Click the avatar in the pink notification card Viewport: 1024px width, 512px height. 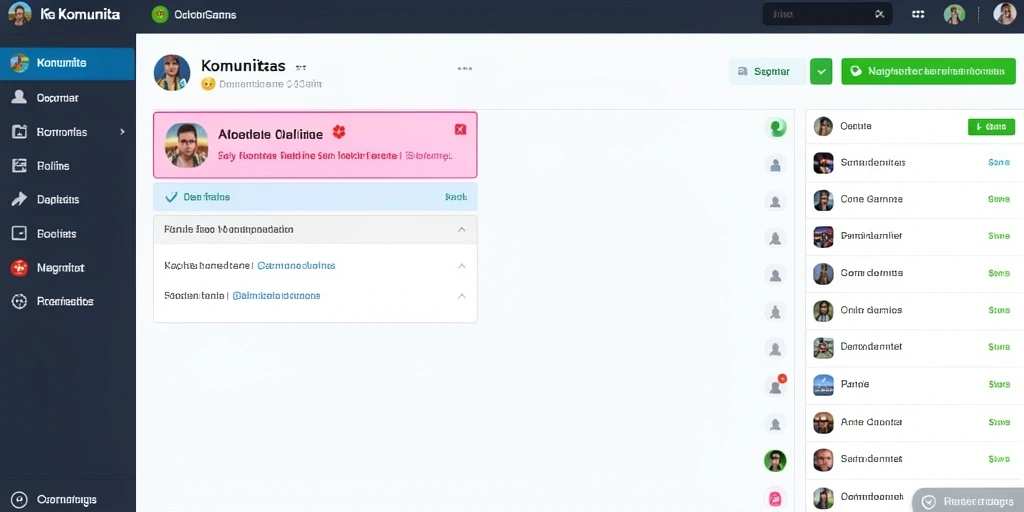[x=187, y=145]
